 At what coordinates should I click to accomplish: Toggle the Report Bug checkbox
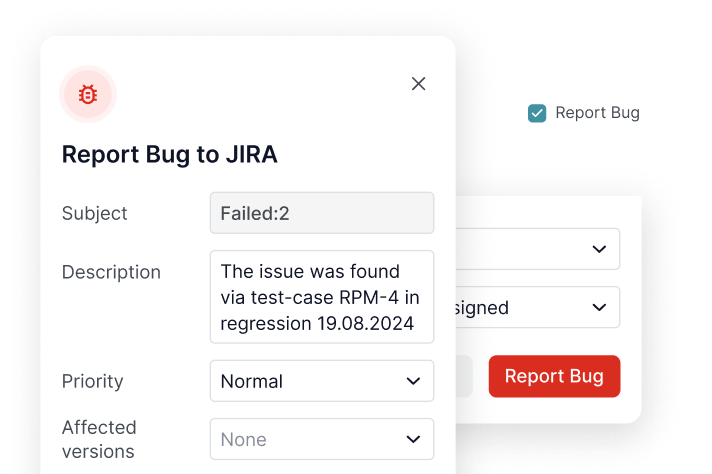(x=537, y=113)
